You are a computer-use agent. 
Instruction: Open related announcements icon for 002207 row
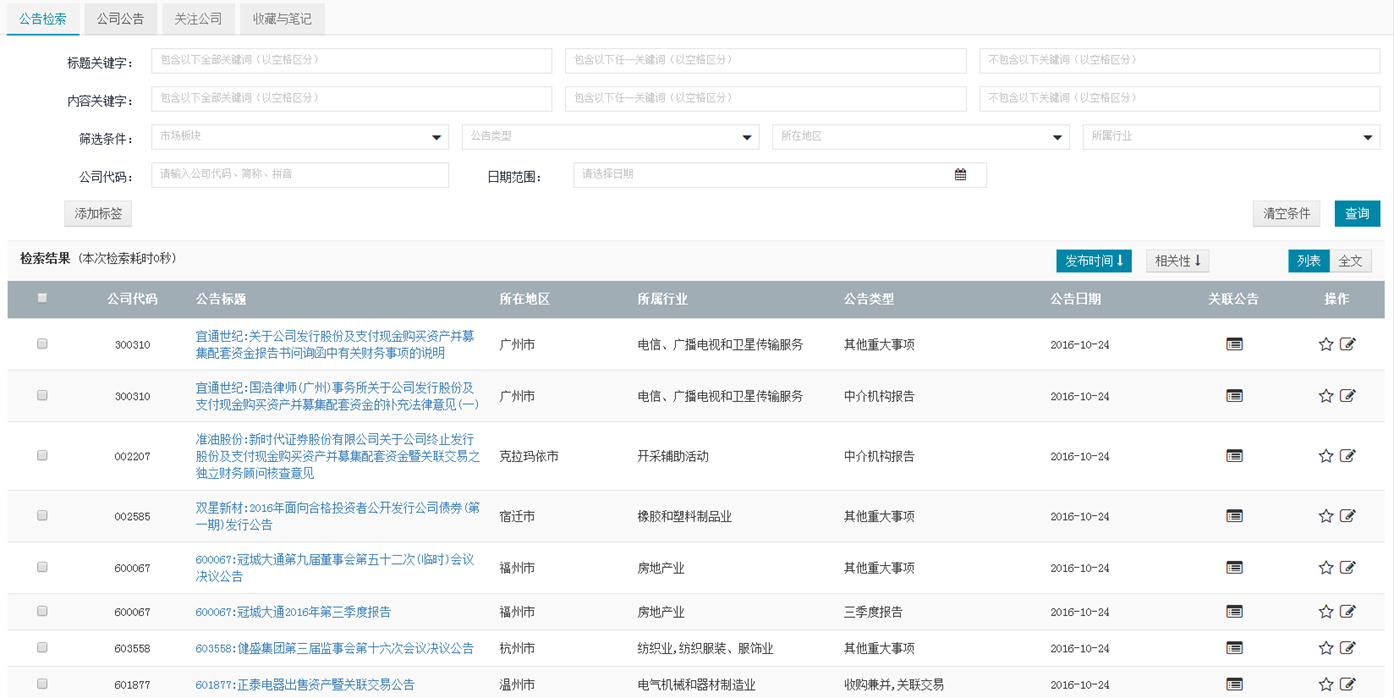click(1234, 456)
